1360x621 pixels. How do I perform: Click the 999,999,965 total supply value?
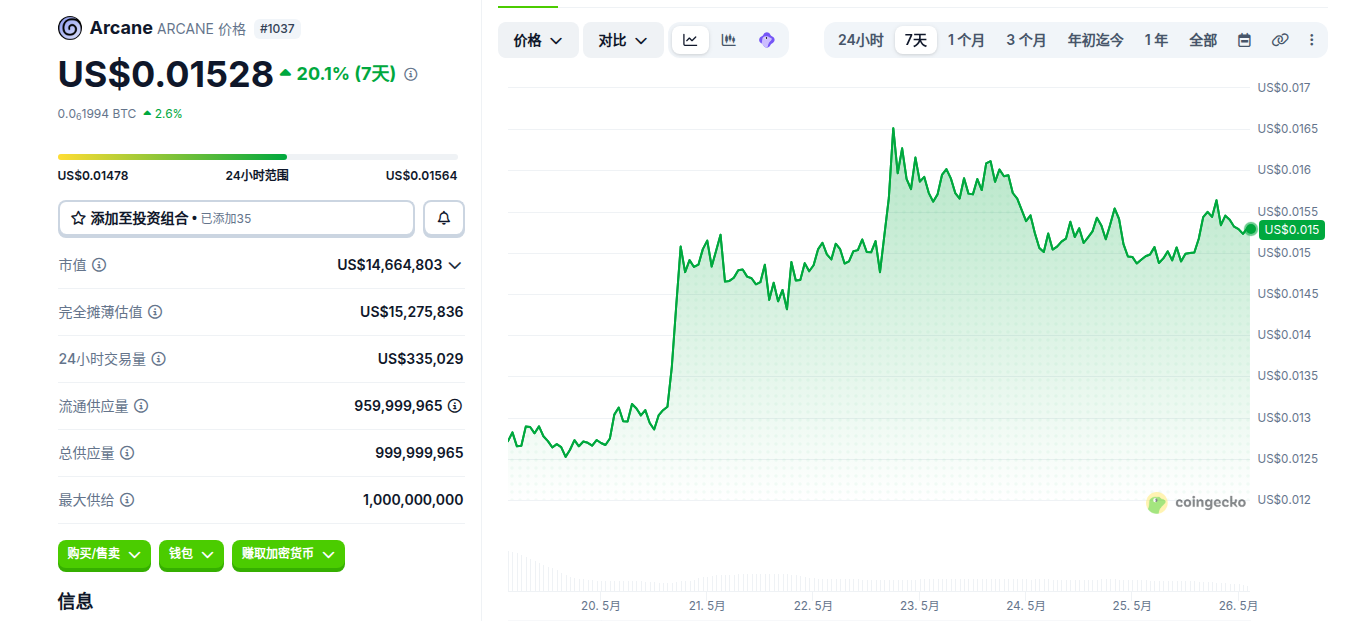[419, 453]
